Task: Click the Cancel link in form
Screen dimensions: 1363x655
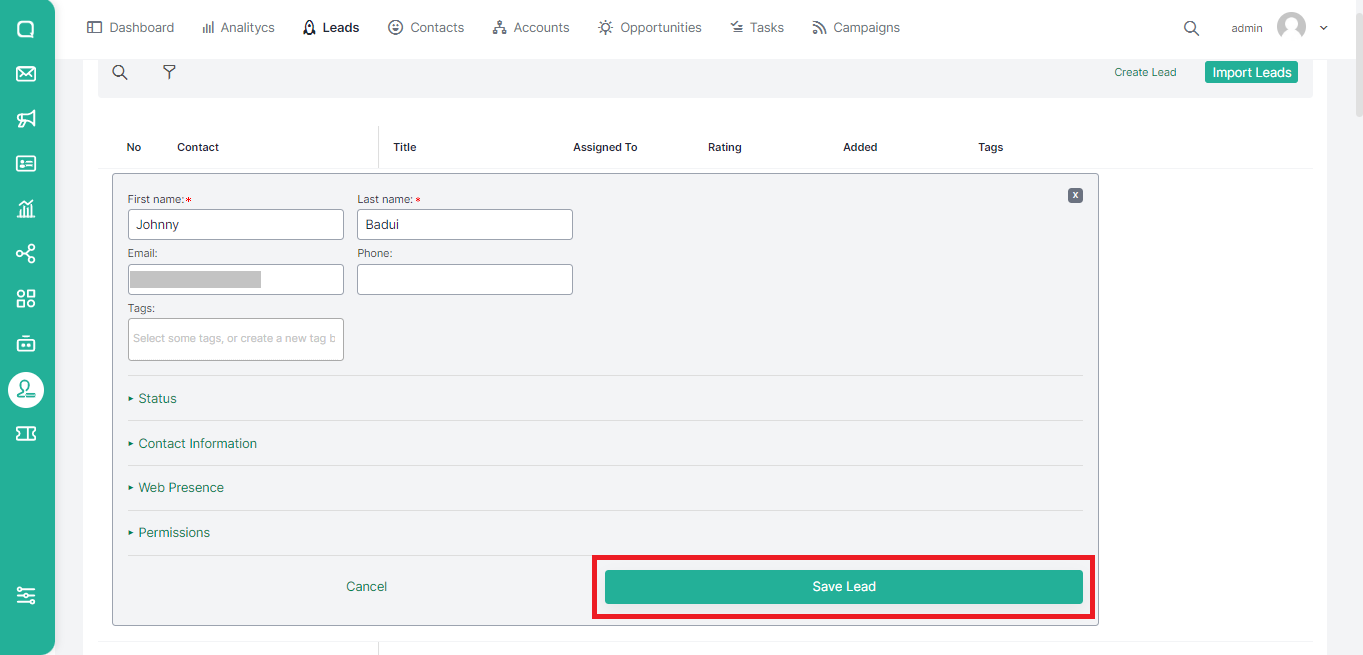Action: (366, 587)
